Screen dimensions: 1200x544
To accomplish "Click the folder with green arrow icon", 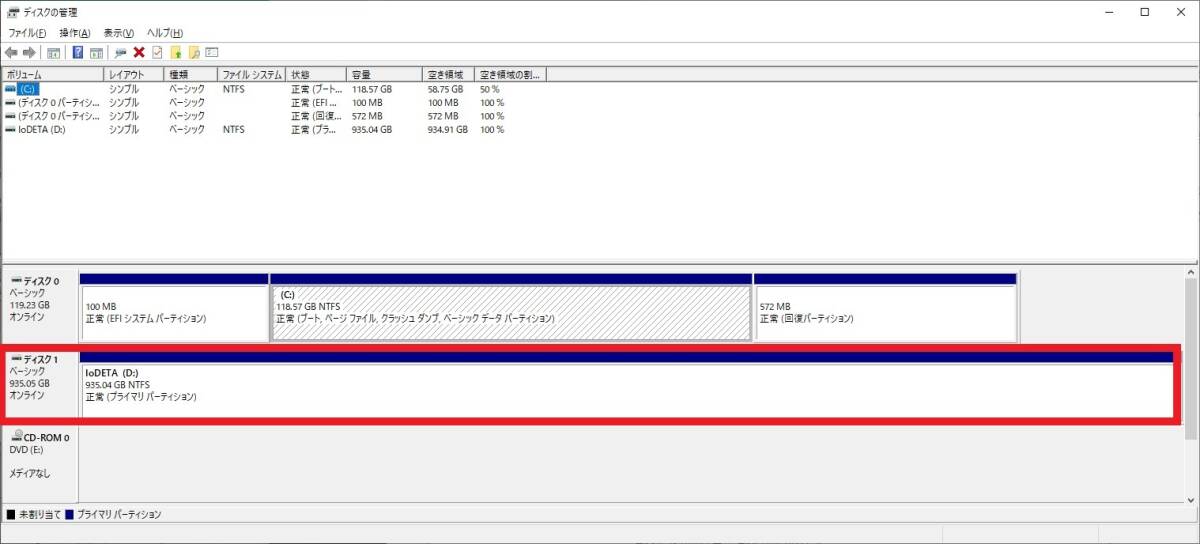I will [176, 52].
